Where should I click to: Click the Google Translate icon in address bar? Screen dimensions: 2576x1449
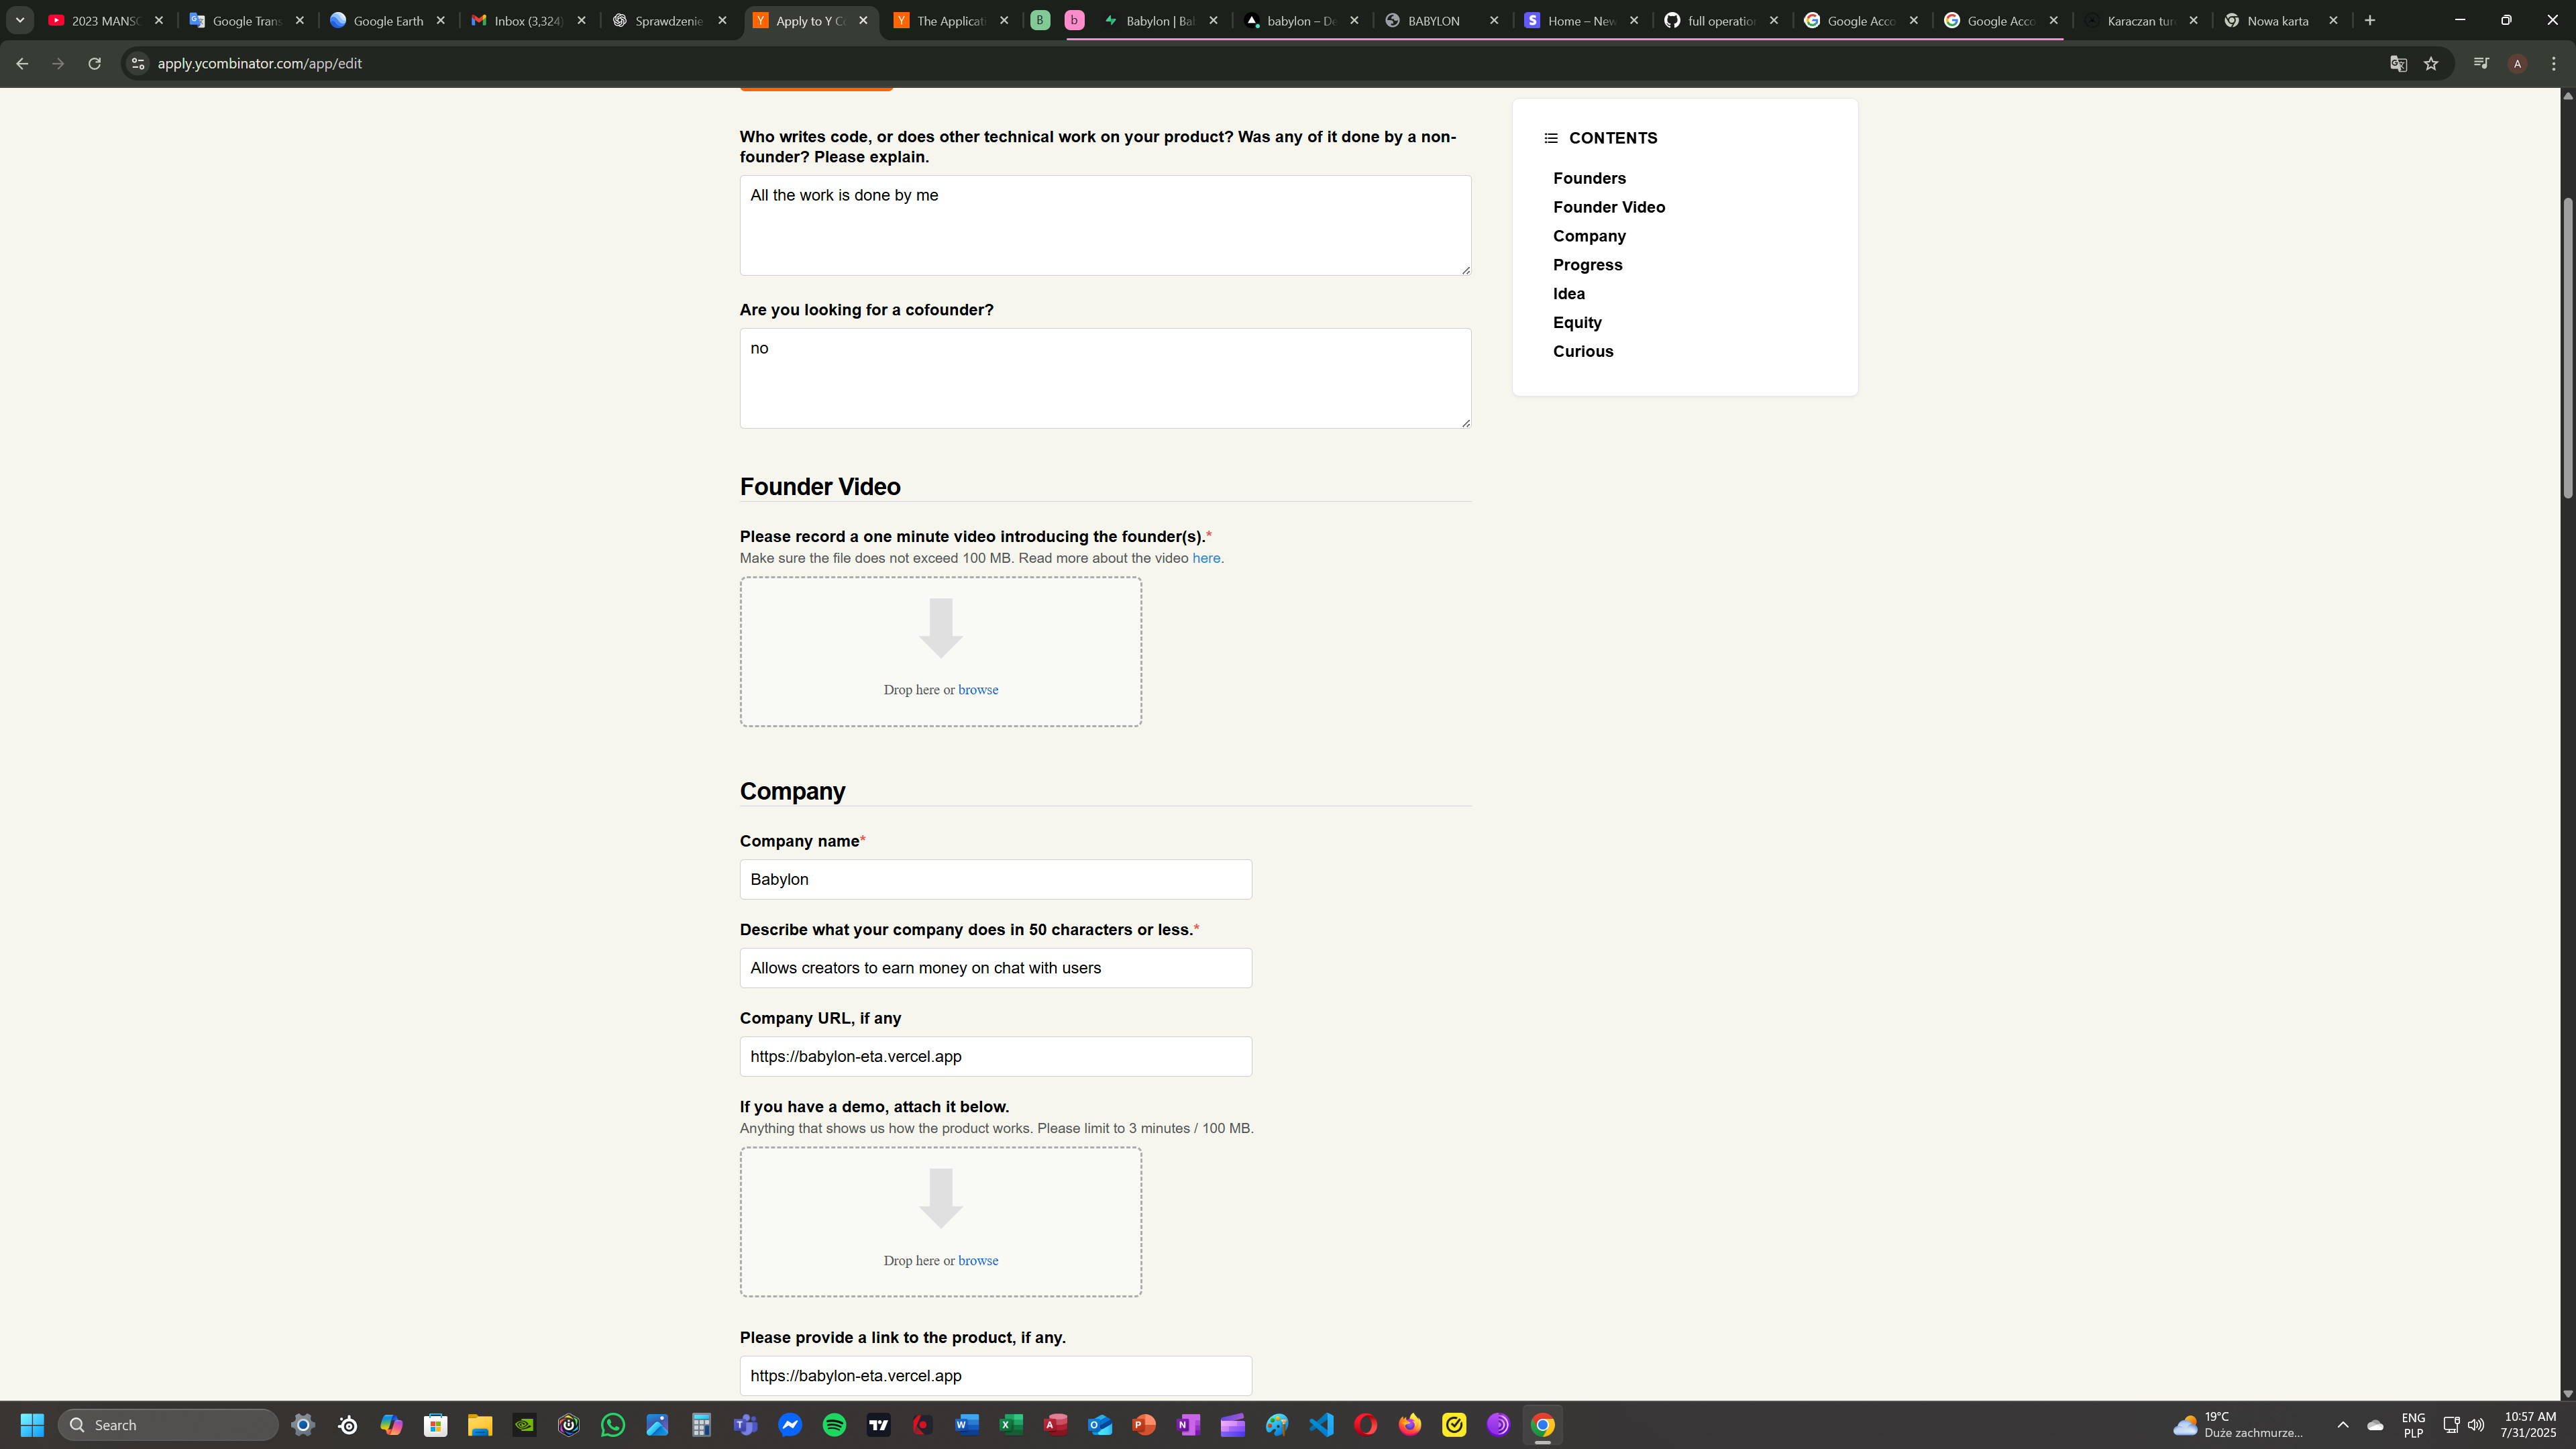pos(2398,64)
